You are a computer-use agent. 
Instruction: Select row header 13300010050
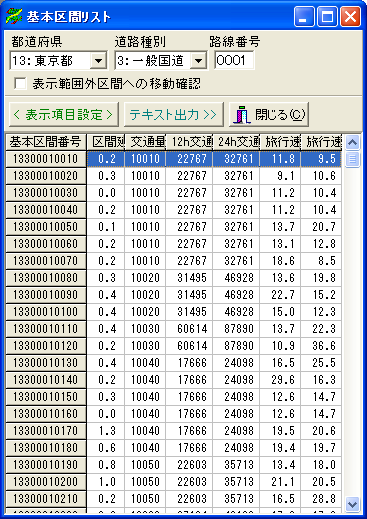[46, 227]
